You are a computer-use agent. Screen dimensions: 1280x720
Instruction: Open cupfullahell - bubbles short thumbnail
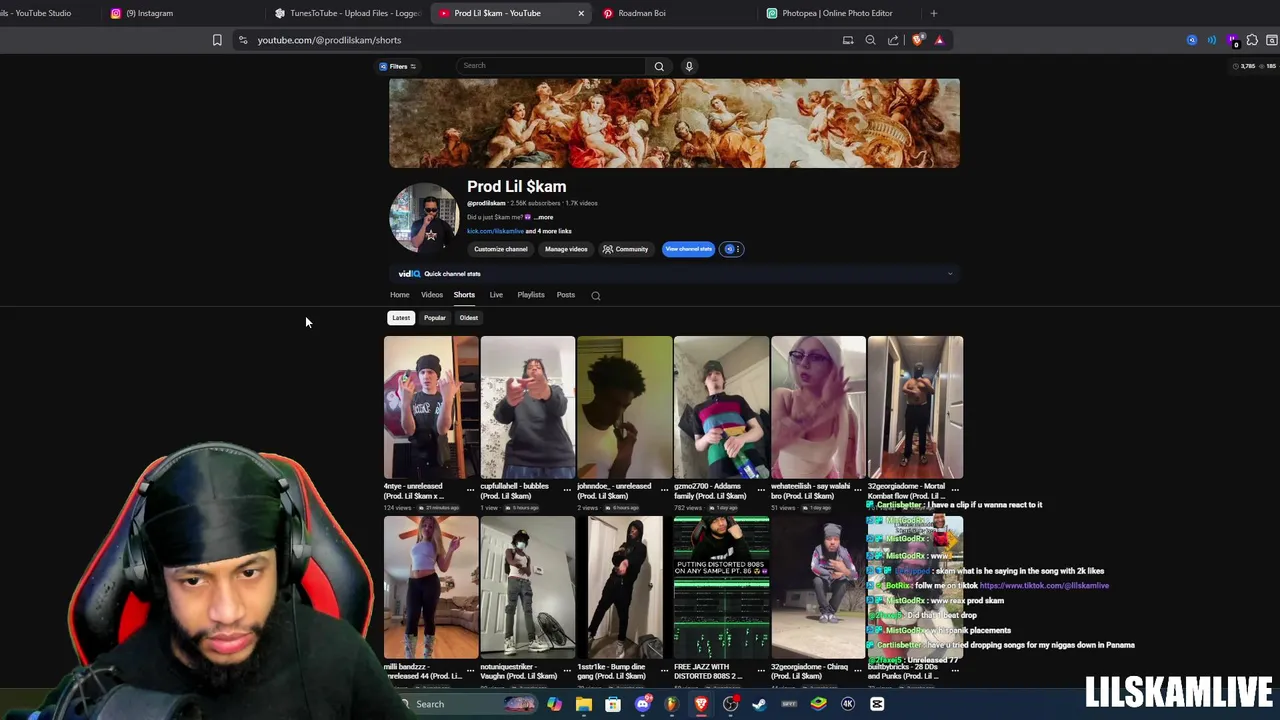528,407
